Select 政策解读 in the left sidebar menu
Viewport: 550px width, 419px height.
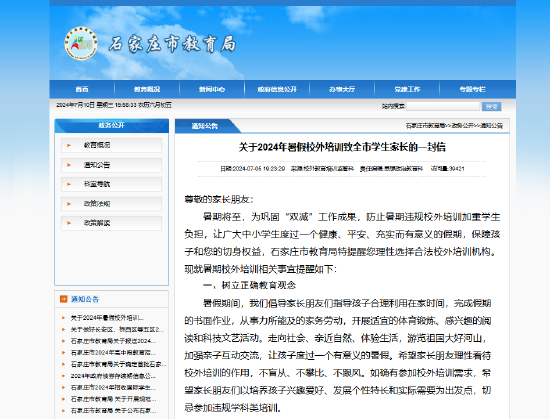pos(112,223)
